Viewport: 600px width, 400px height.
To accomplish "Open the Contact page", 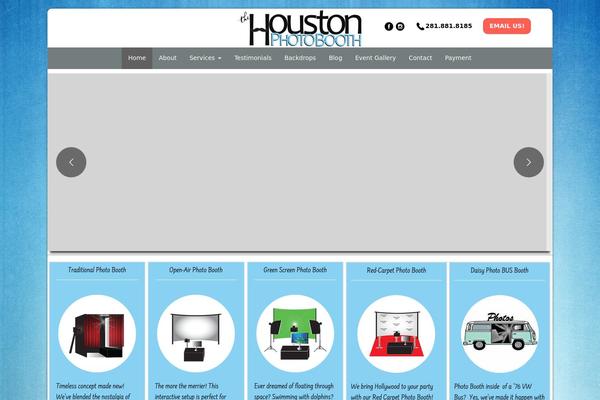I will [420, 58].
